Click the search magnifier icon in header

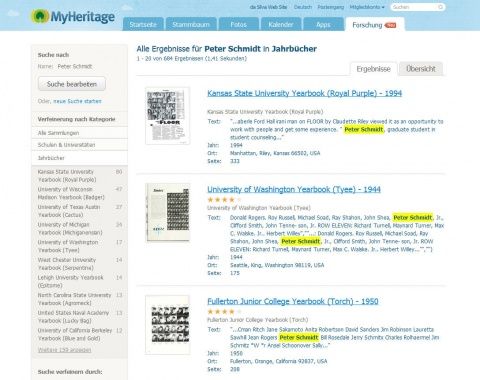pyautogui.click(x=440, y=7)
